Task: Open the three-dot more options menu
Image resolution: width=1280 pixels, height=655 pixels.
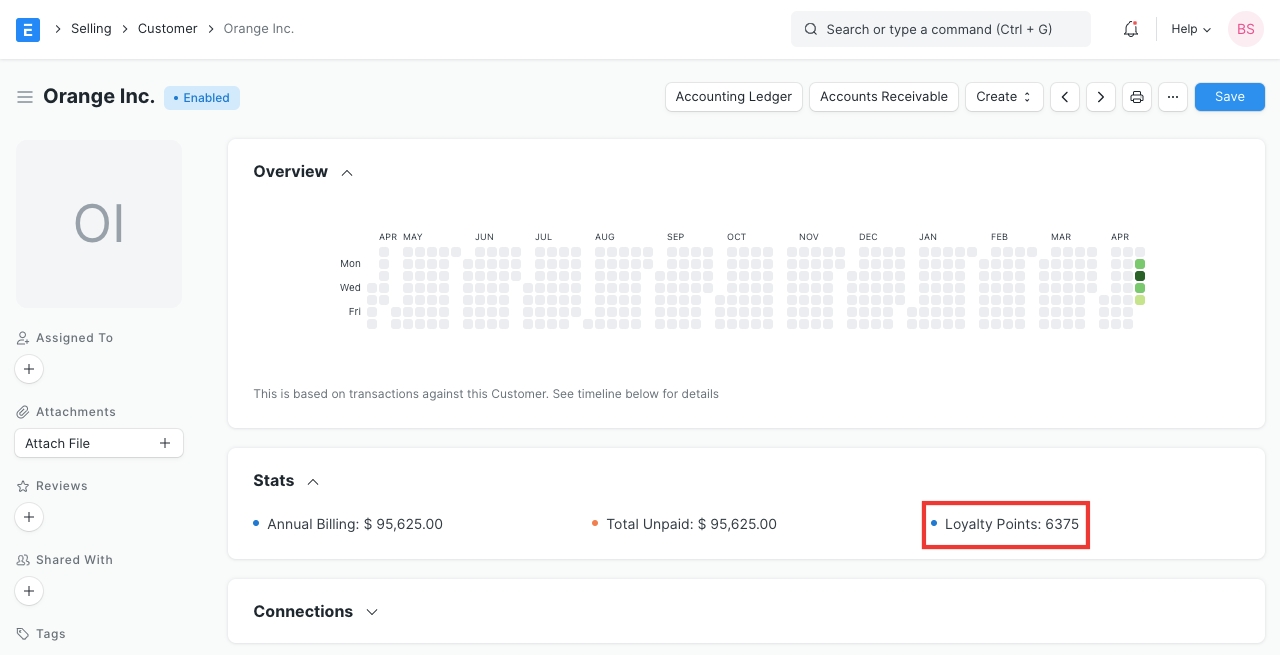Action: click(x=1173, y=97)
